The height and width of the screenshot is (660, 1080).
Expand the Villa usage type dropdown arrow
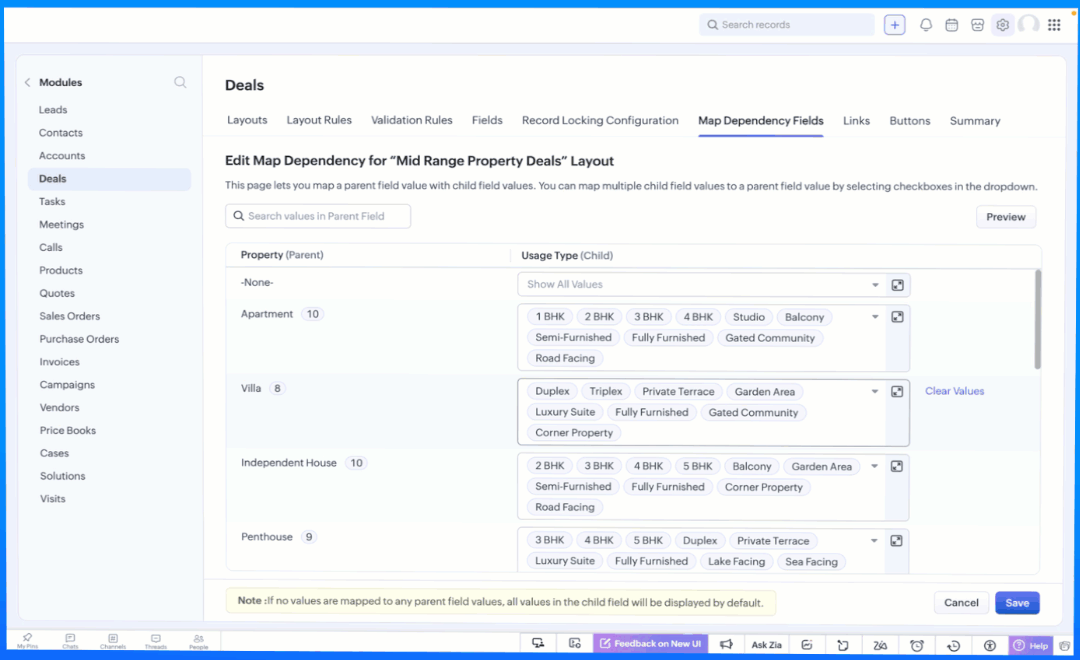click(875, 392)
